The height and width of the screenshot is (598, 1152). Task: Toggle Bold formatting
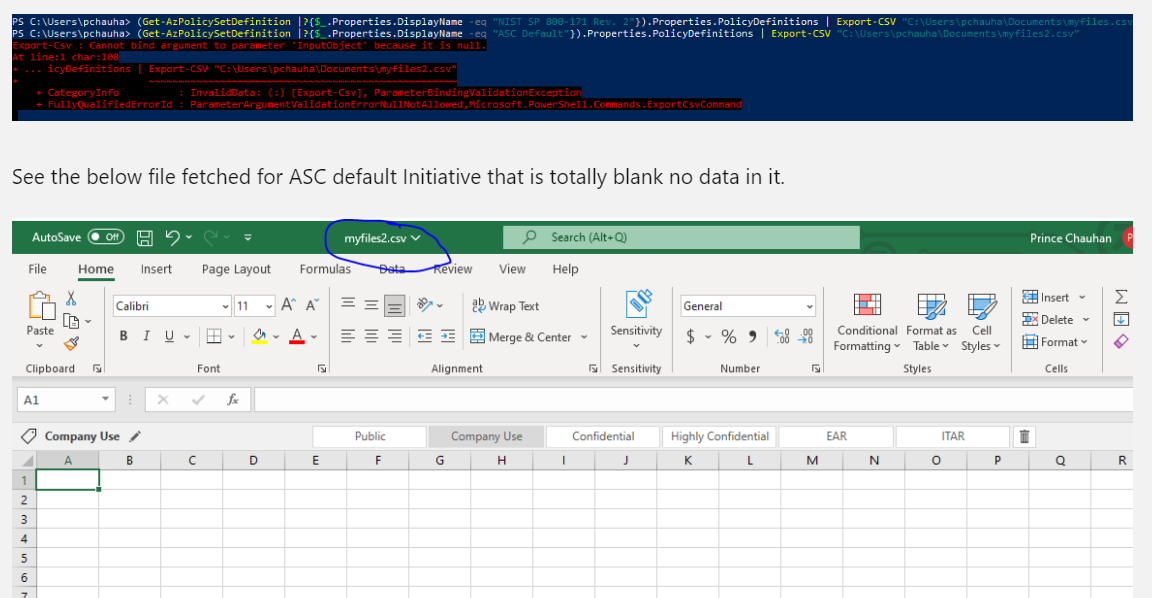[x=123, y=336]
